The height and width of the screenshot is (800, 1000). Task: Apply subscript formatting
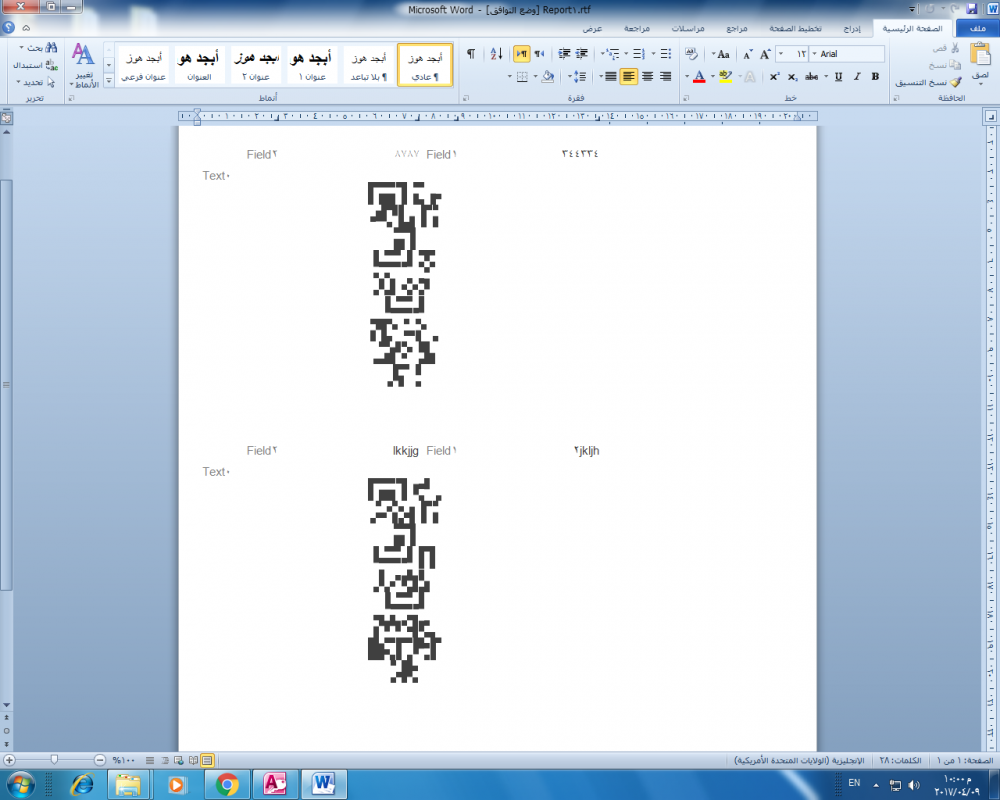pyautogui.click(x=792, y=77)
